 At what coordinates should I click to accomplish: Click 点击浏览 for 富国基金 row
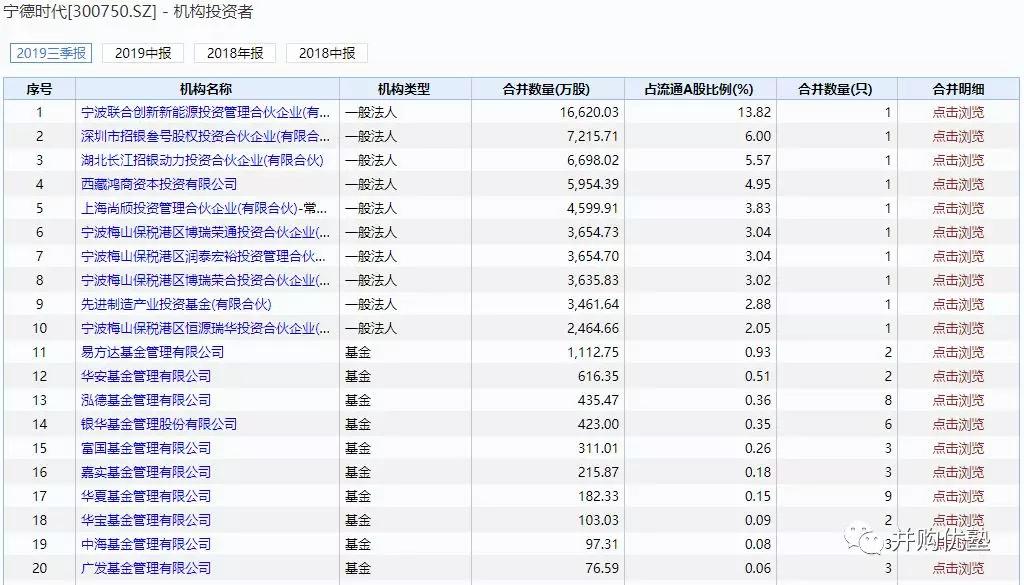tap(957, 448)
